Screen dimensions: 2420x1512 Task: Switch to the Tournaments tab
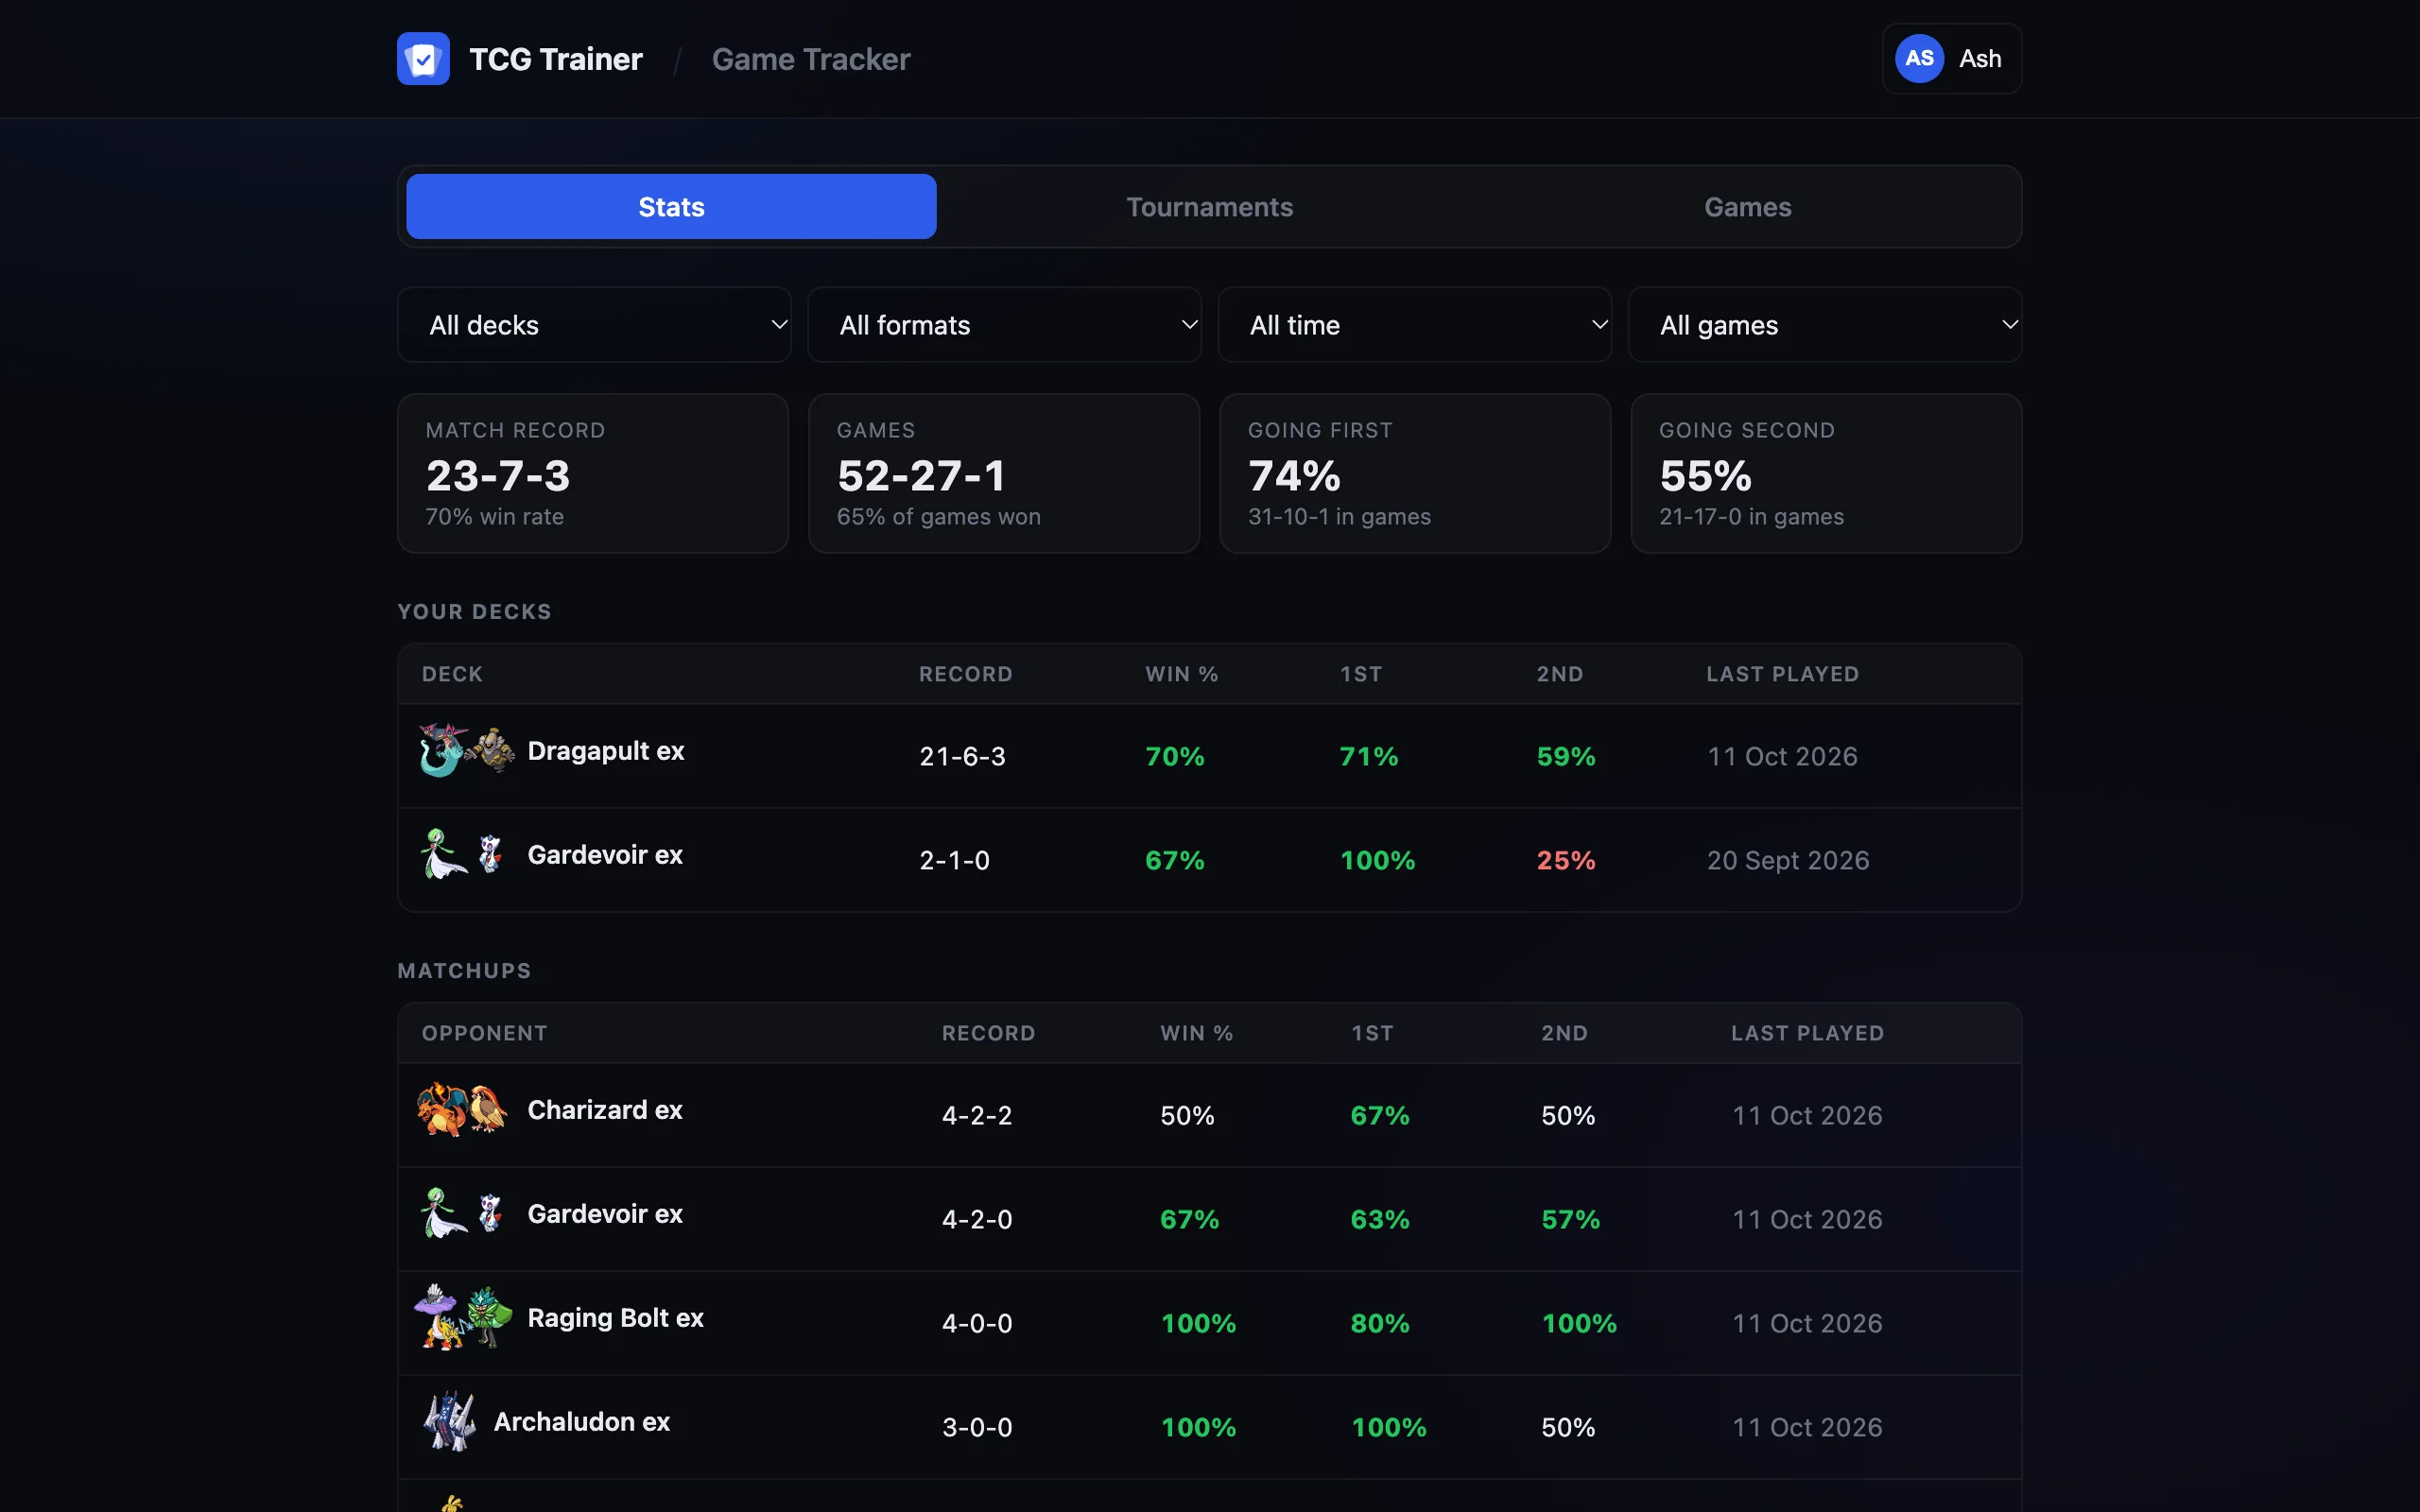pos(1209,207)
